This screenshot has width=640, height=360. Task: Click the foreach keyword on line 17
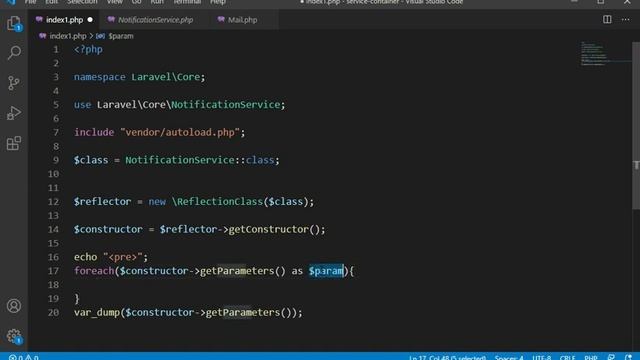(94, 271)
